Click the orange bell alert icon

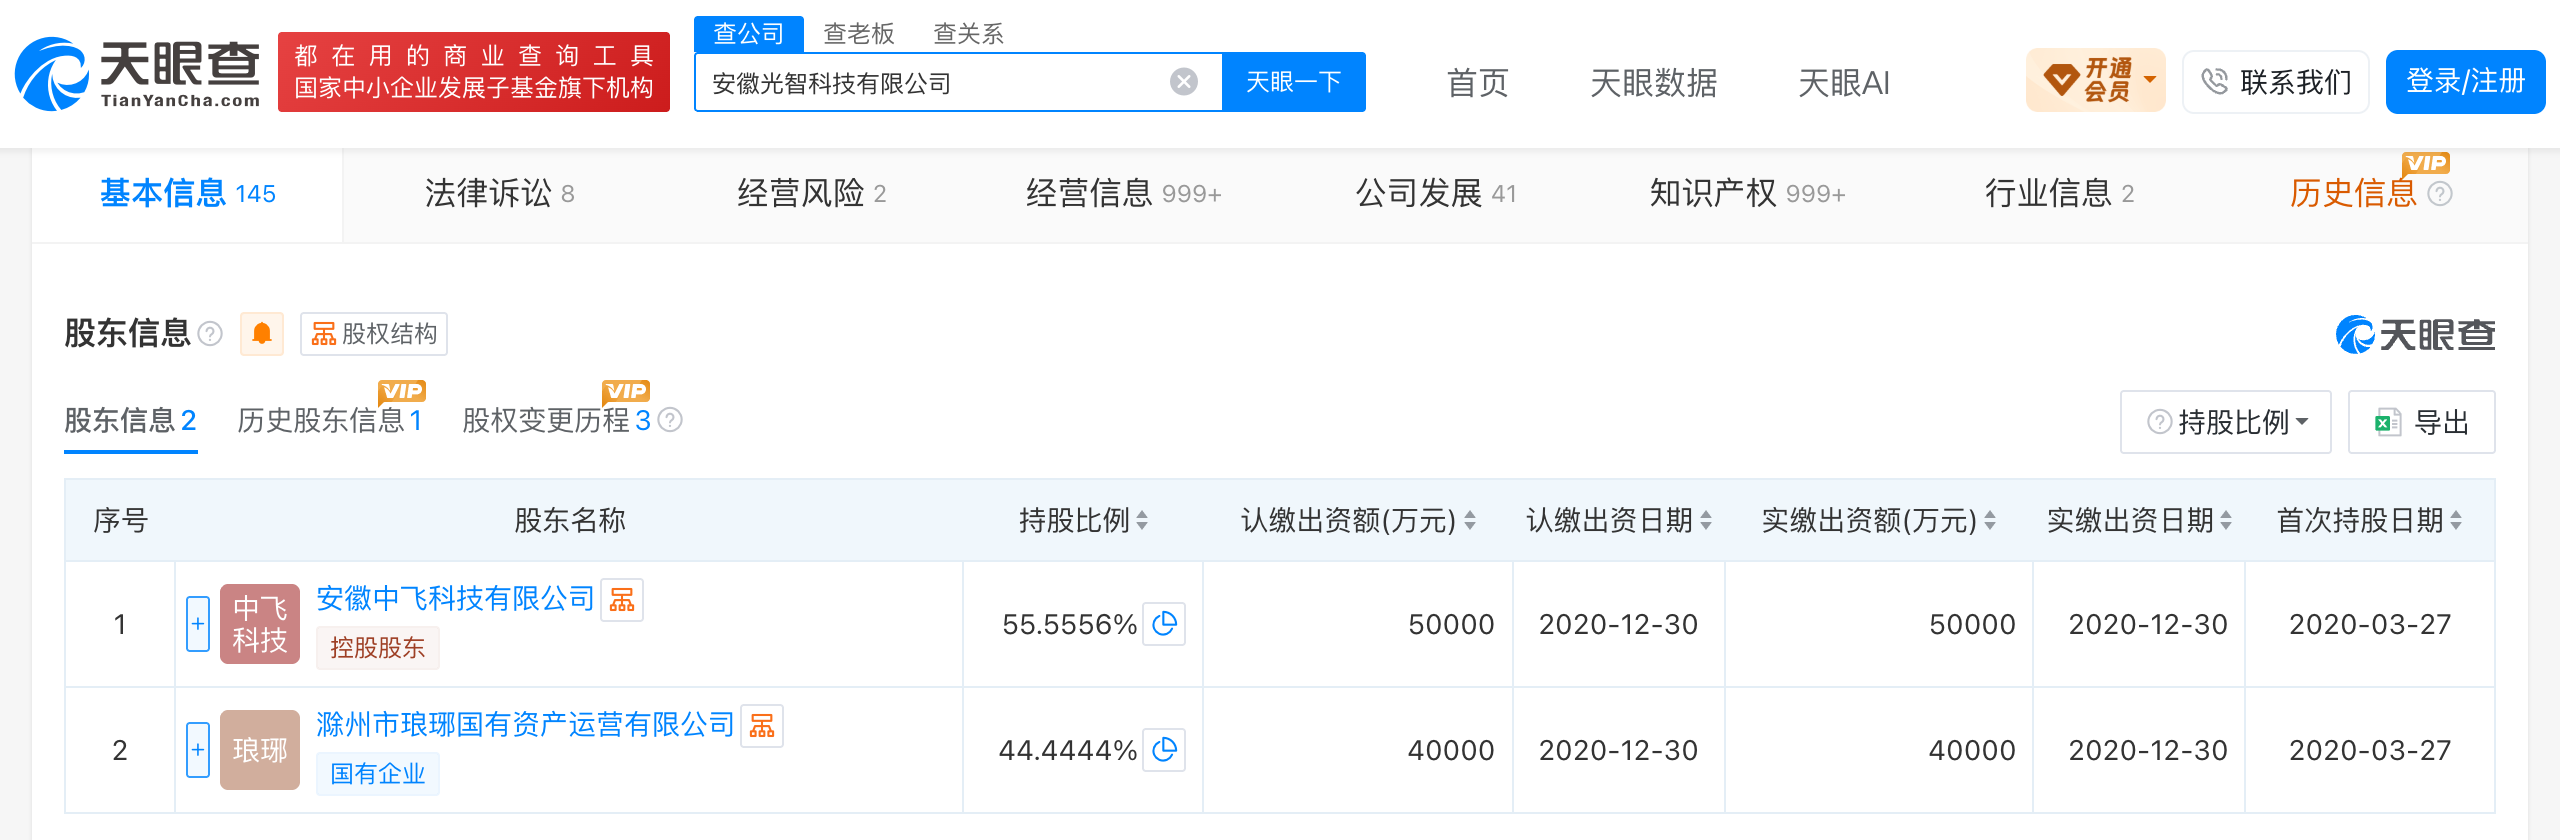[x=262, y=334]
